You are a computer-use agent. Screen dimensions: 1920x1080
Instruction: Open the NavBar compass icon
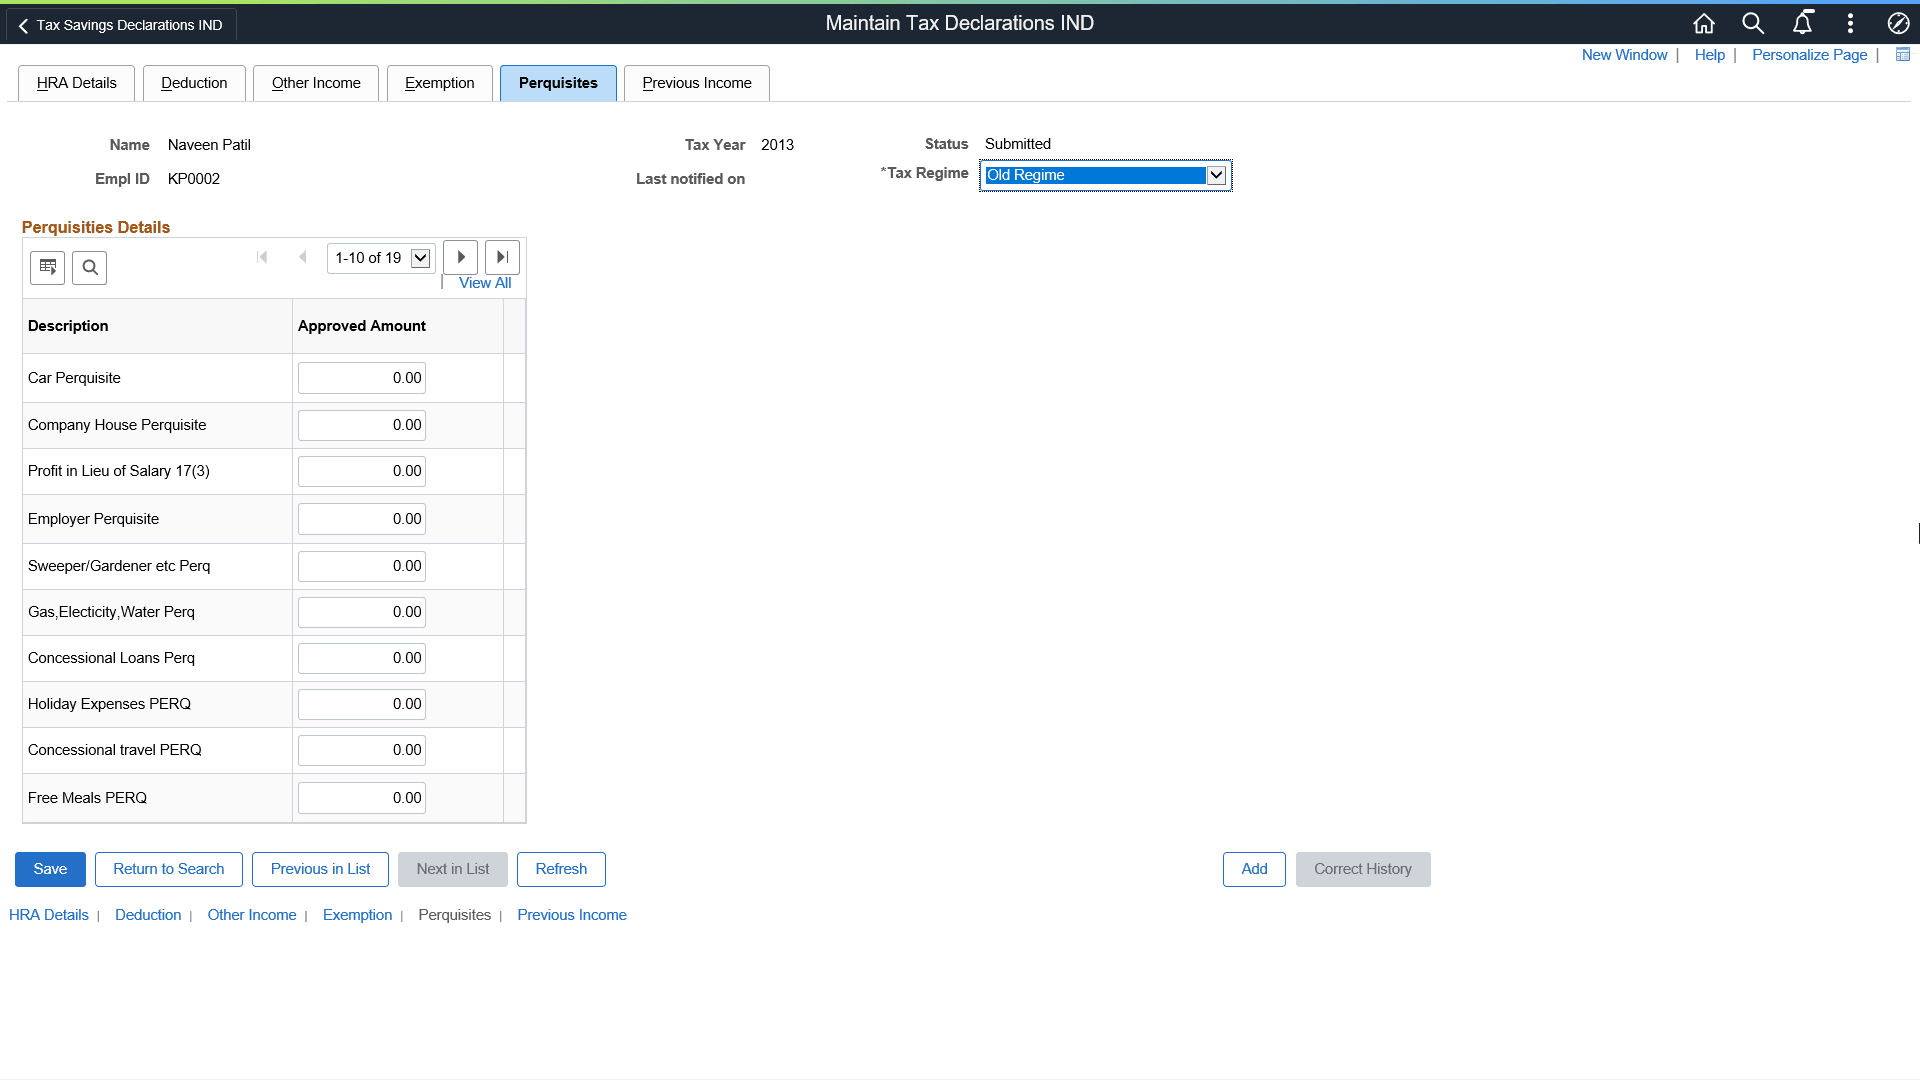point(1898,23)
